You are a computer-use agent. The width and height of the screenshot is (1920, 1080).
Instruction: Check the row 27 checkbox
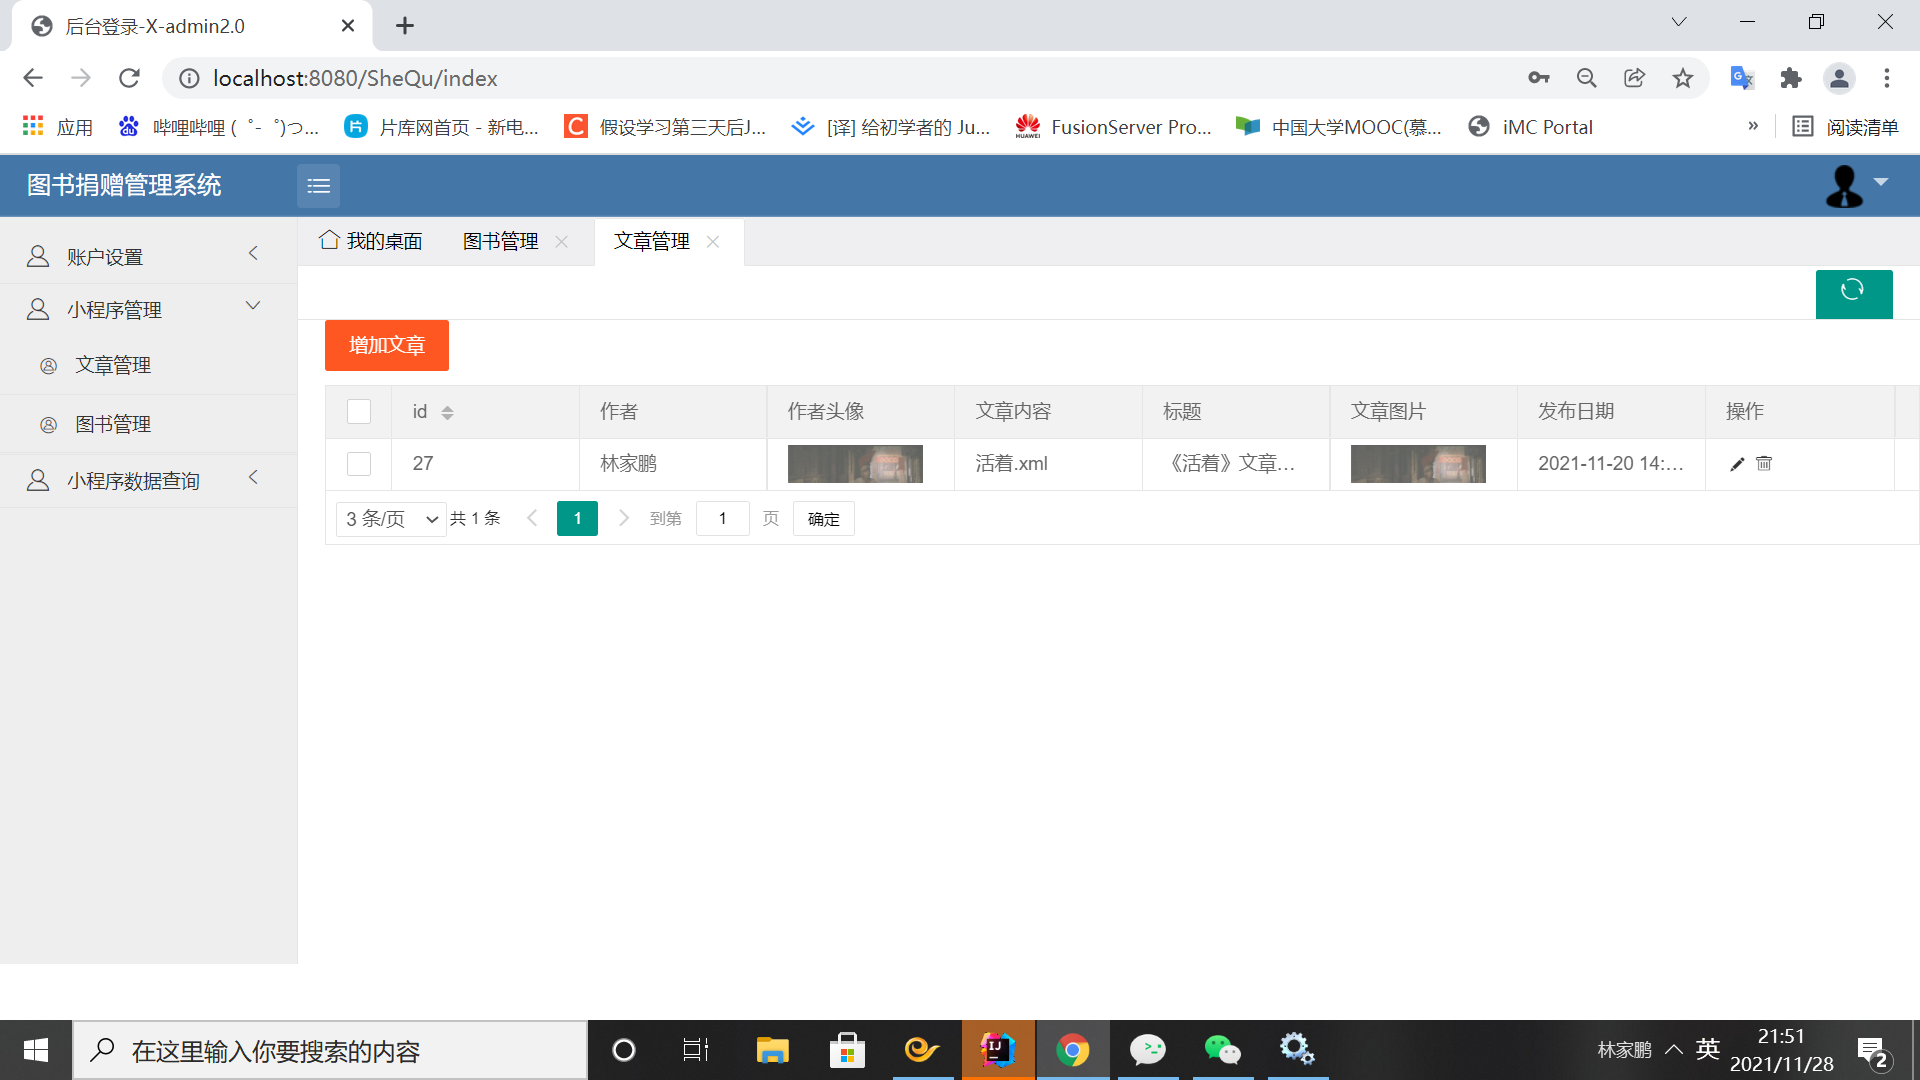359,464
